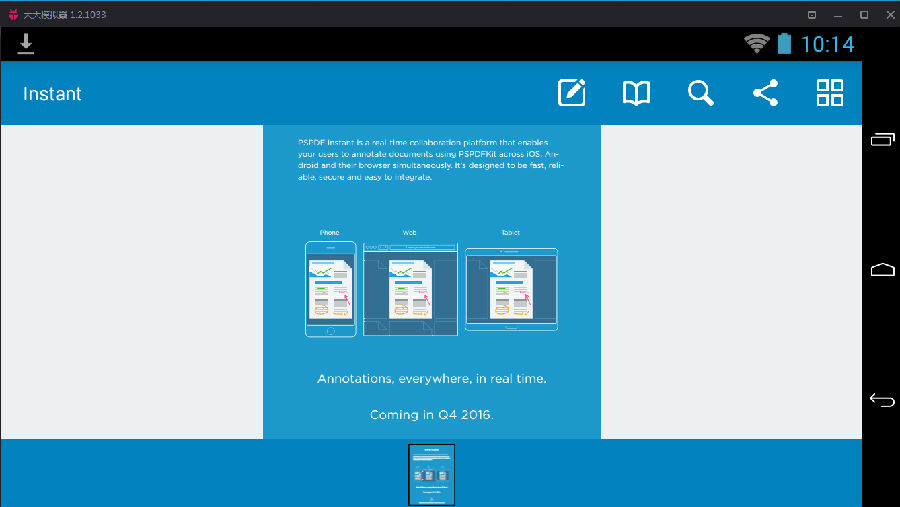Tap the 10:14 clock in status bar
This screenshot has width=900, height=507.
pyautogui.click(x=827, y=44)
